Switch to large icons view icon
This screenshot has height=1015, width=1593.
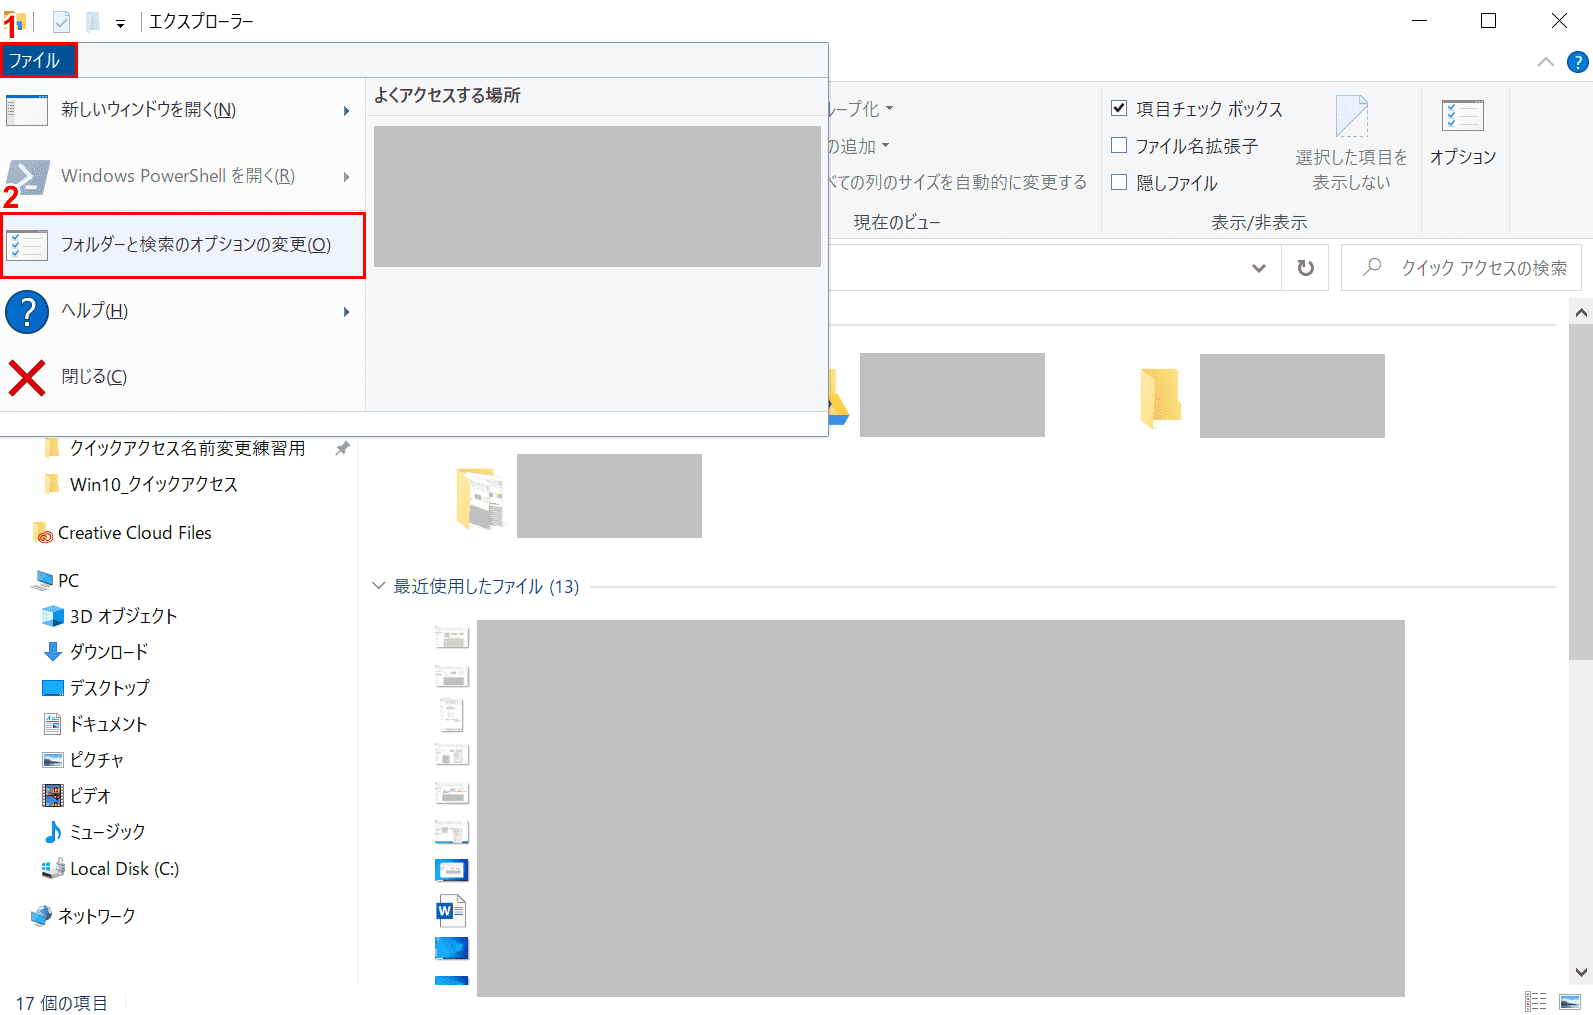pos(1570,1001)
